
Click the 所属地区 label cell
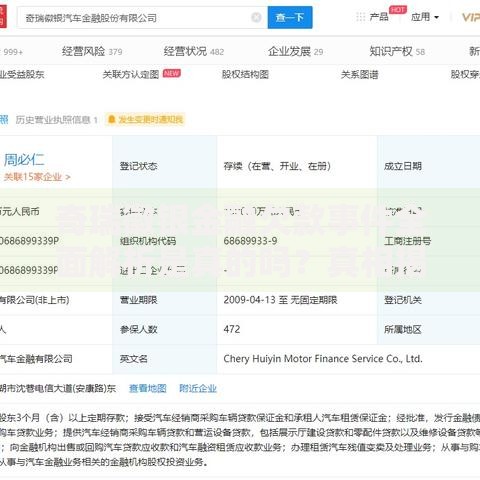(429, 329)
